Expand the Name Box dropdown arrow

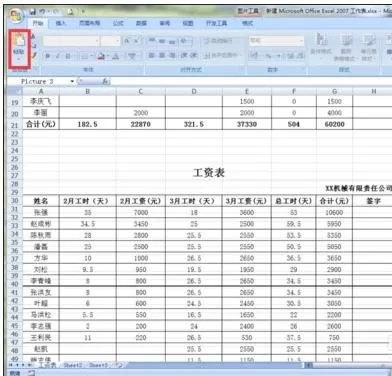pos(72,81)
